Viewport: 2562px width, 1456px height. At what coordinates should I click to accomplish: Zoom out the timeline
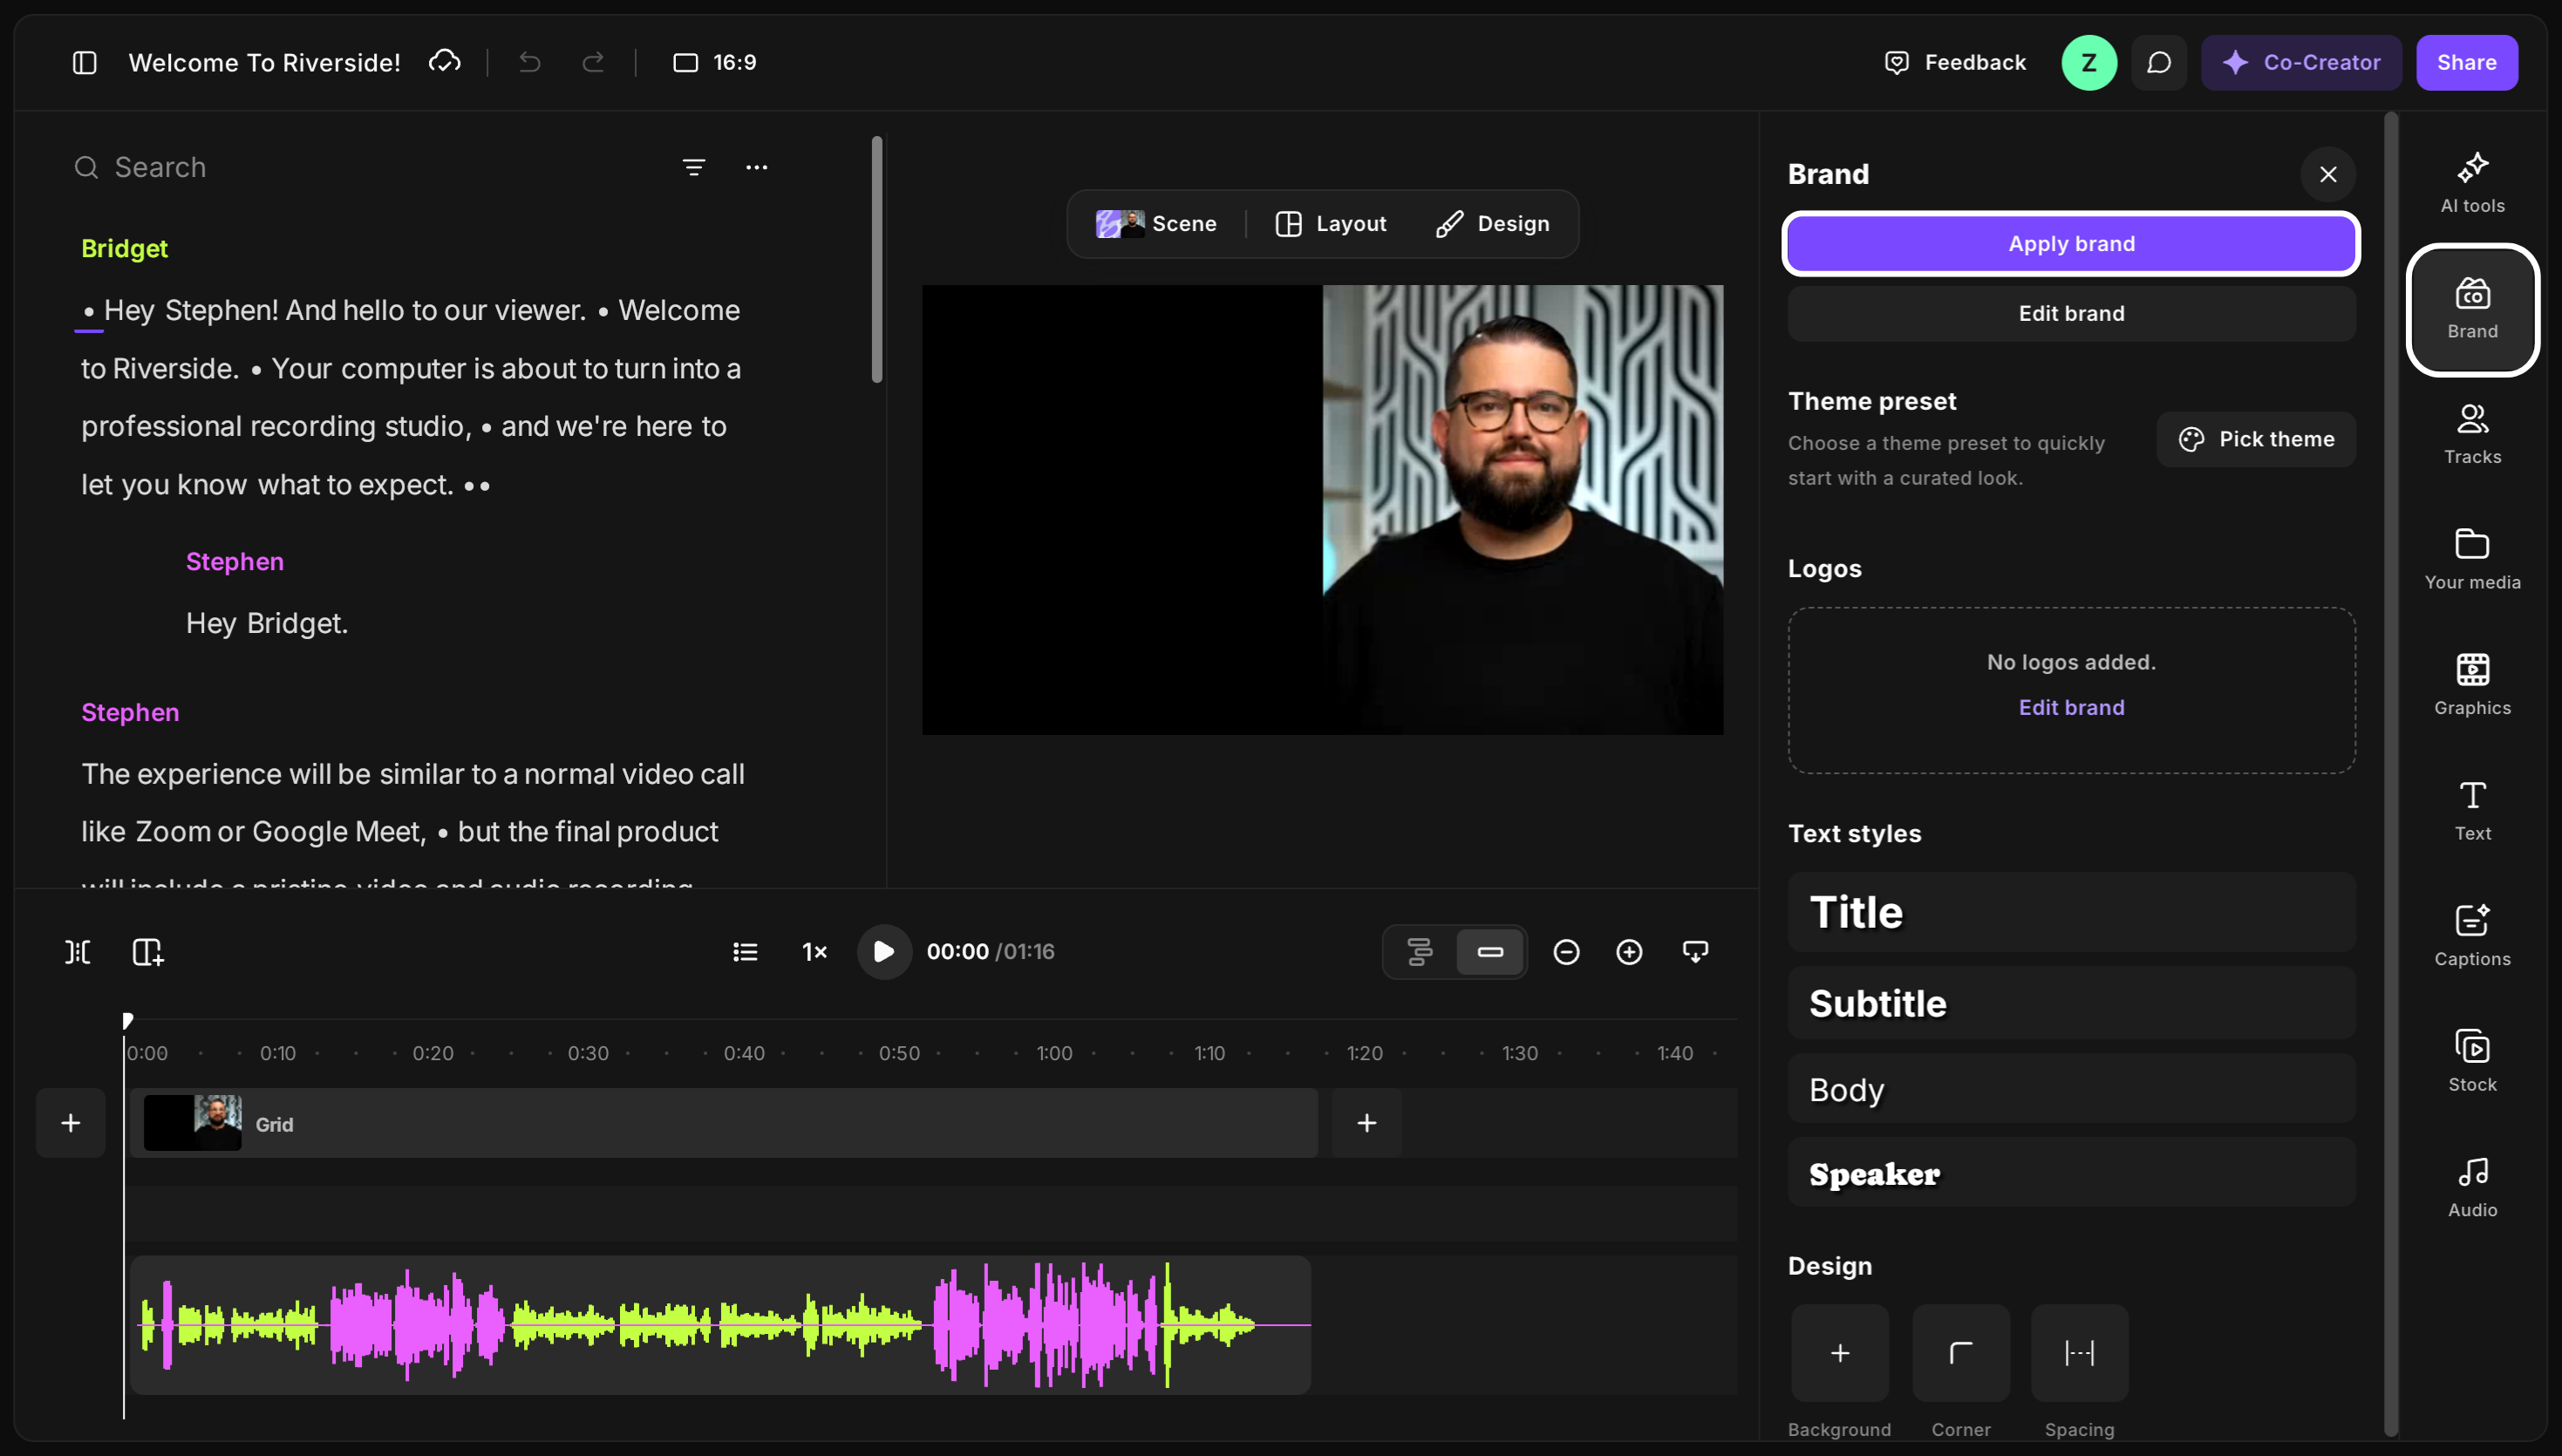click(1566, 951)
